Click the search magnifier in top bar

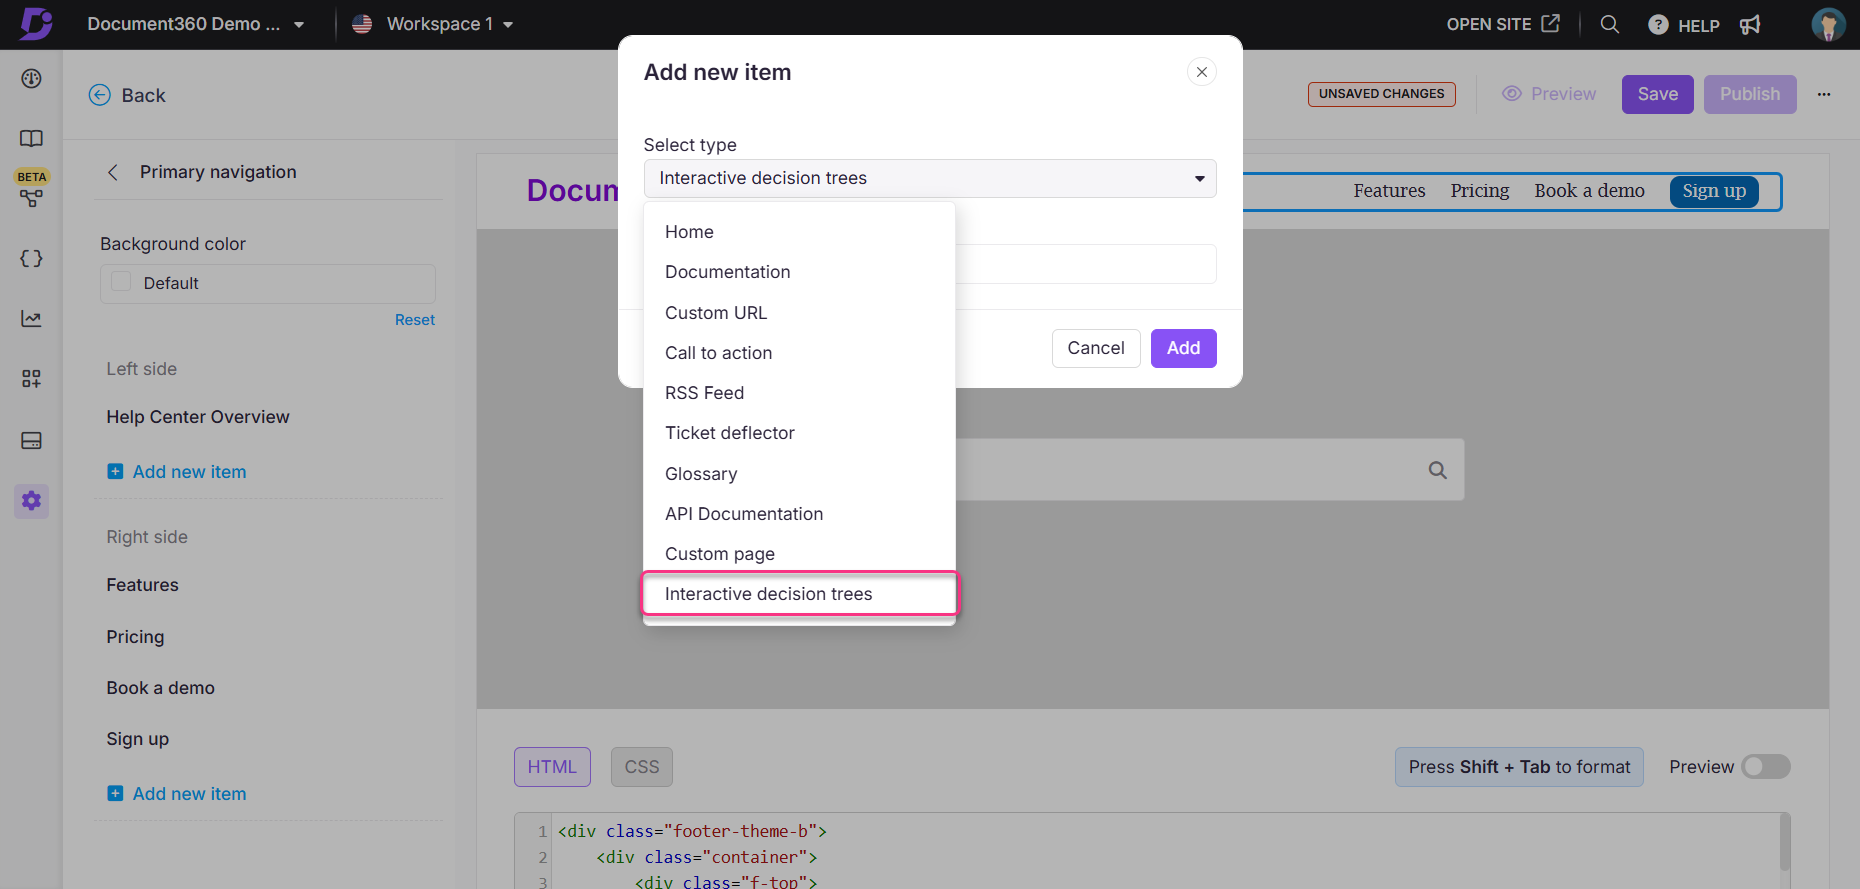pyautogui.click(x=1609, y=24)
